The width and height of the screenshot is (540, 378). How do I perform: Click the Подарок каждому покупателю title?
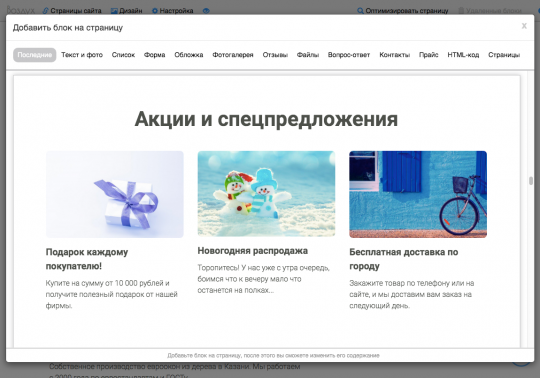[x=87, y=259]
